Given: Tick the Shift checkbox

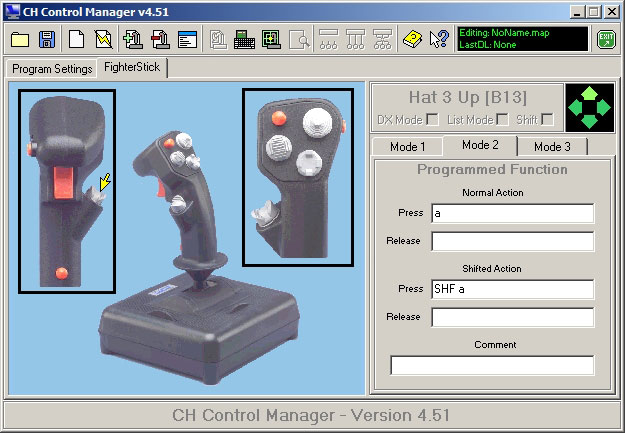Looking at the screenshot, I should (547, 119).
